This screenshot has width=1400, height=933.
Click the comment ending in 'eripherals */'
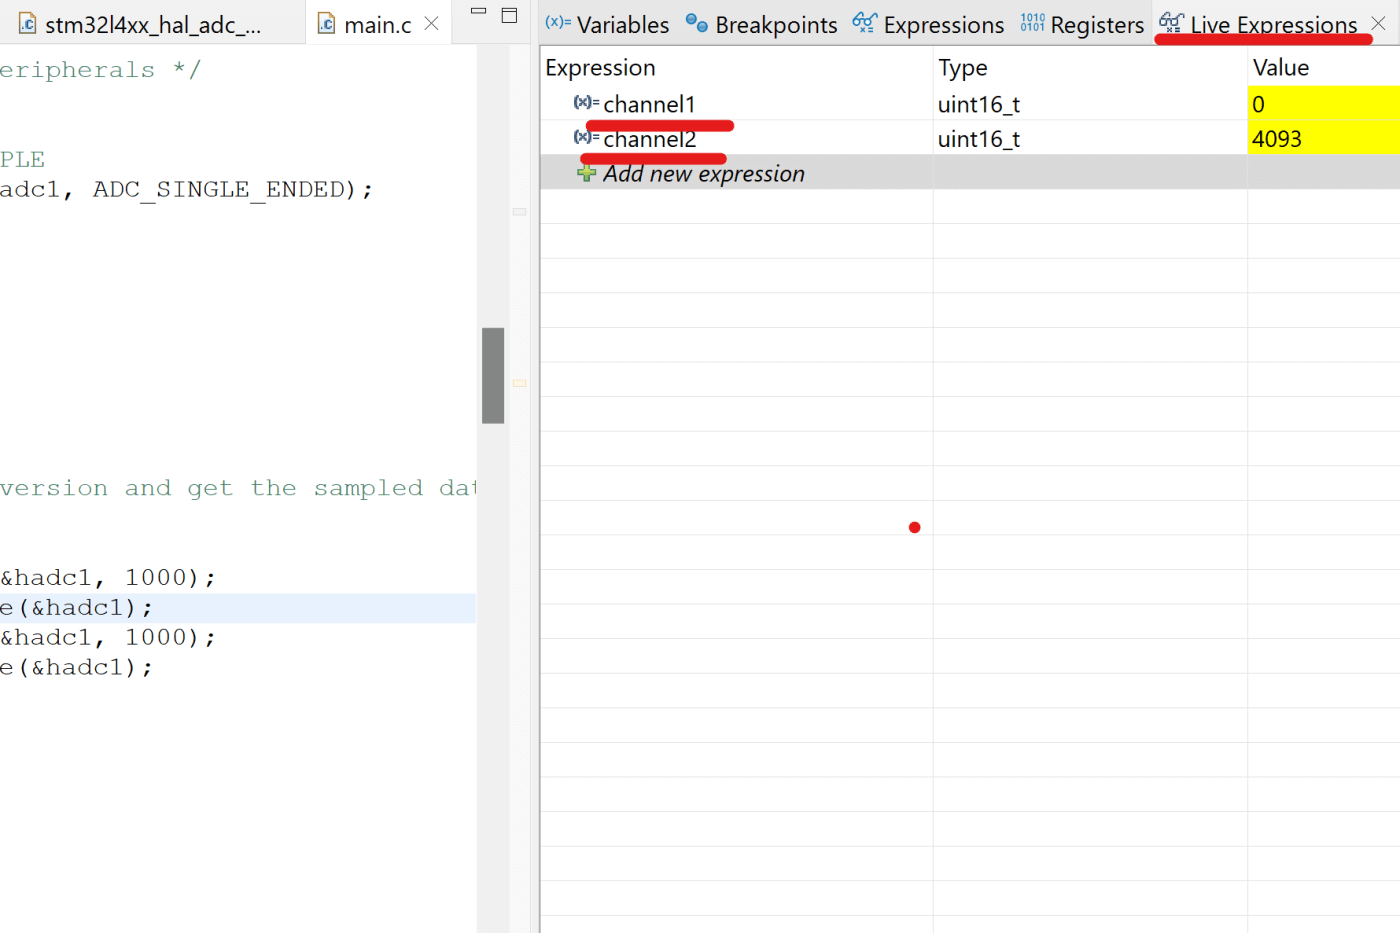[100, 70]
